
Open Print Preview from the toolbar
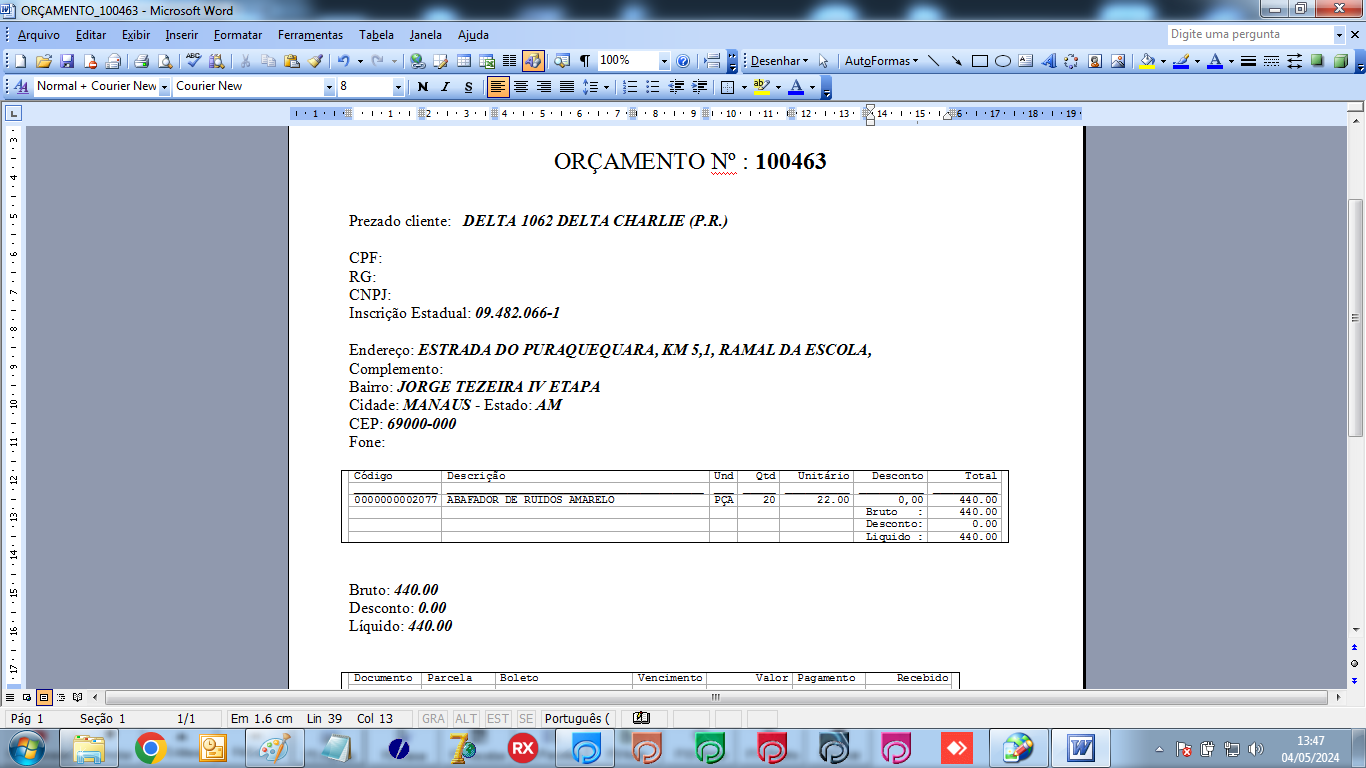coord(165,61)
